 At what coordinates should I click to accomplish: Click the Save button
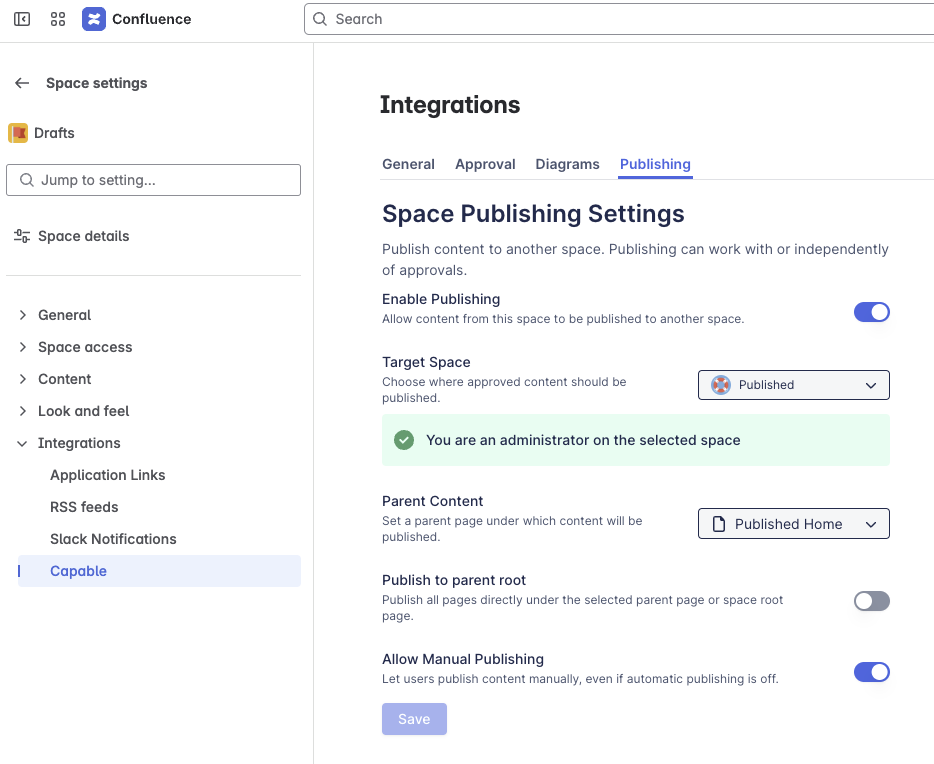(414, 719)
